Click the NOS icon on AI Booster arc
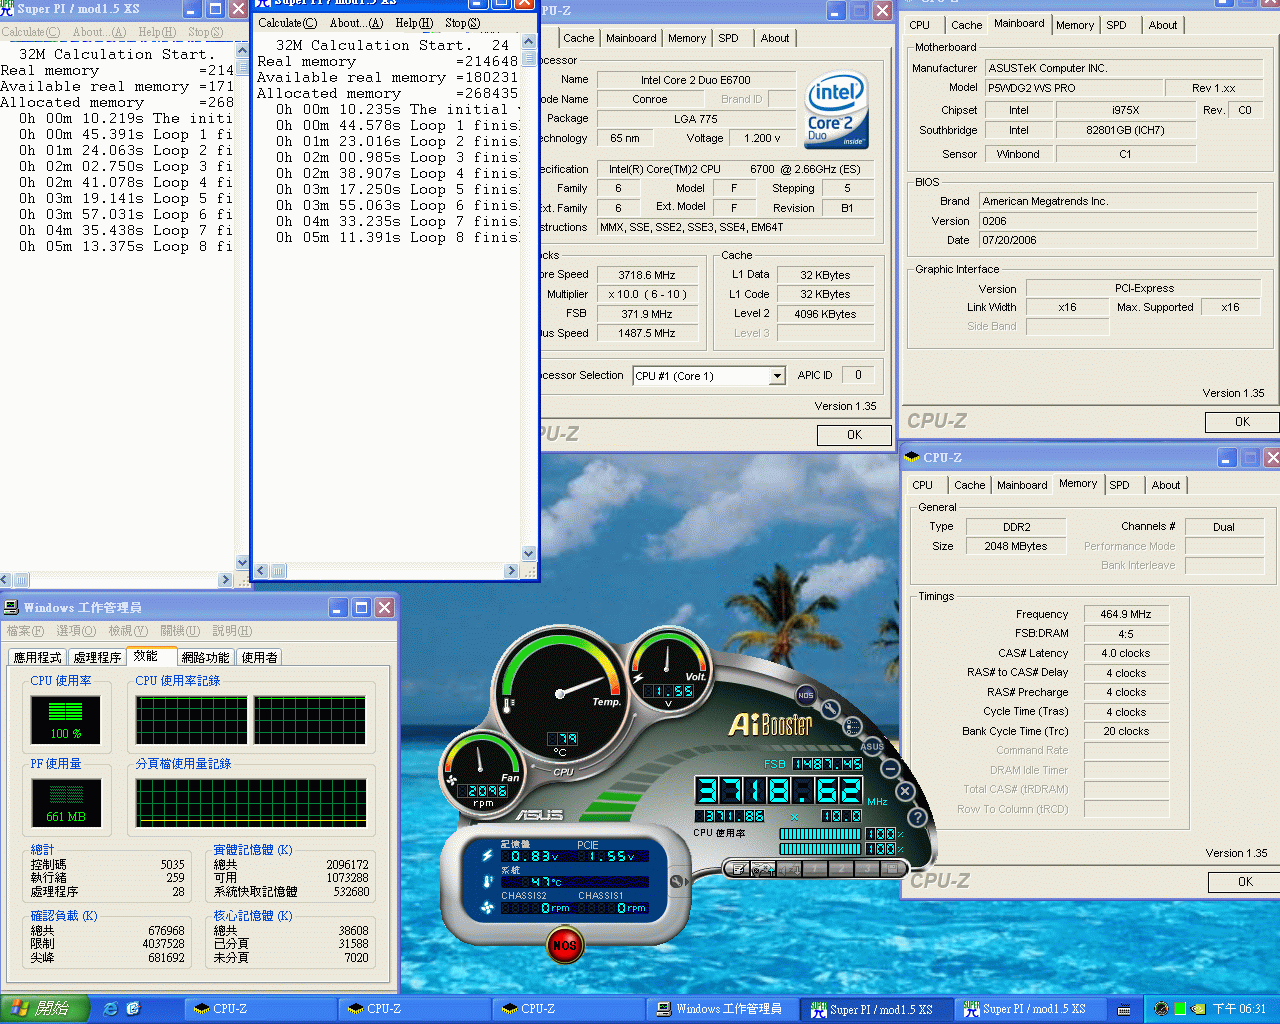 click(806, 695)
